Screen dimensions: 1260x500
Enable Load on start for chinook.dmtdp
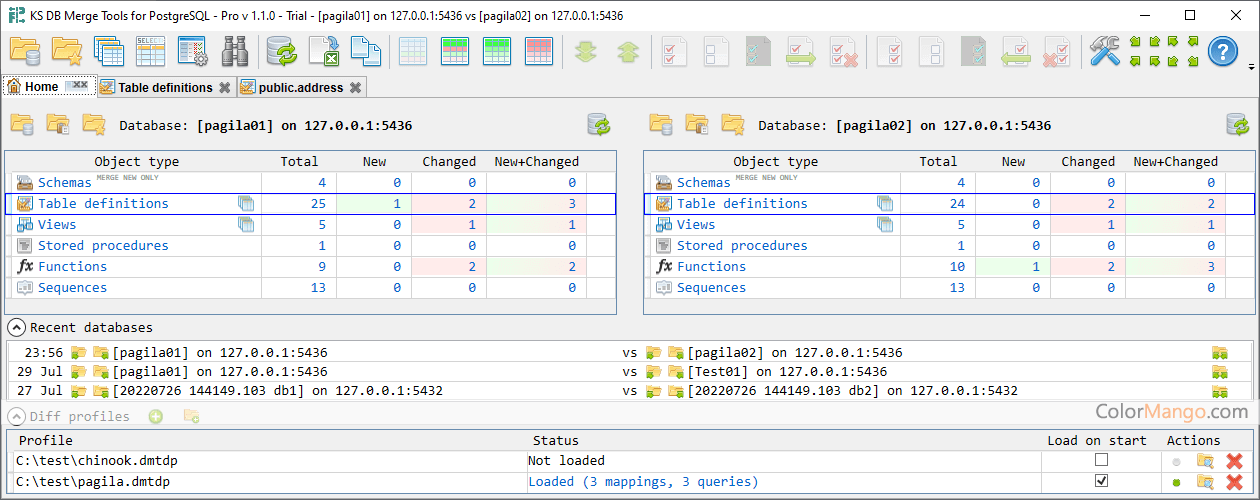[1101, 460]
